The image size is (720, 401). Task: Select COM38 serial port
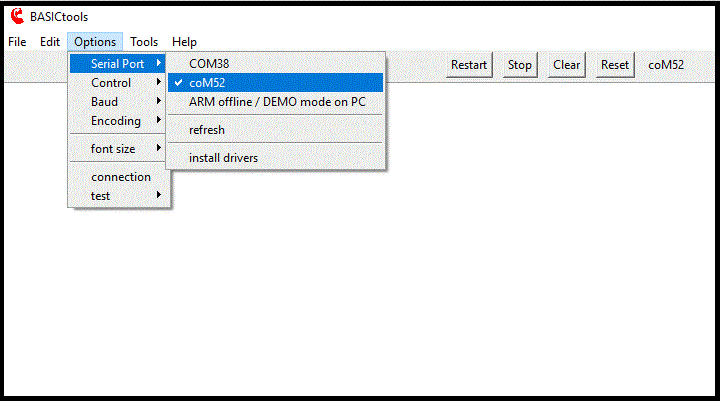coord(209,64)
